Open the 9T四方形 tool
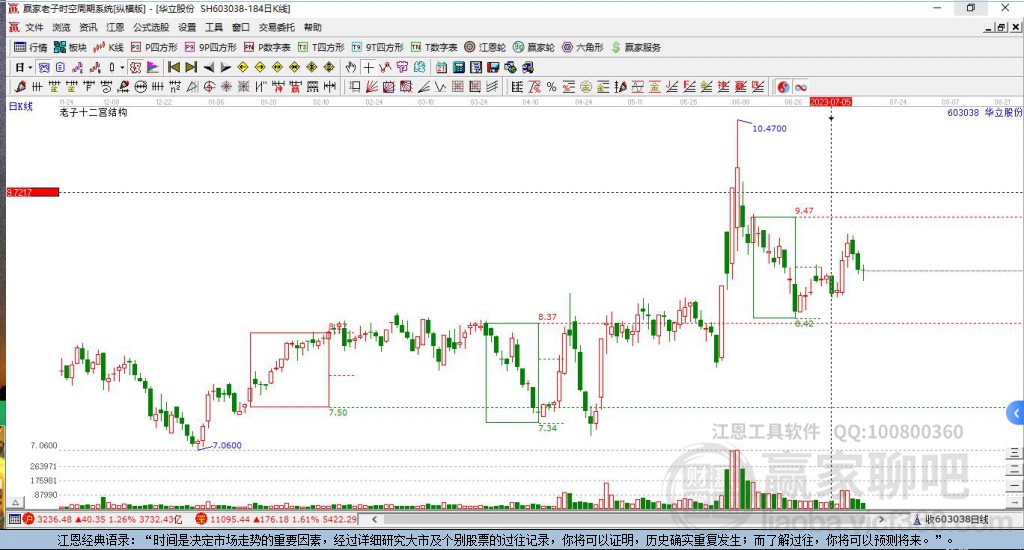The height and width of the screenshot is (550, 1024). point(377,47)
